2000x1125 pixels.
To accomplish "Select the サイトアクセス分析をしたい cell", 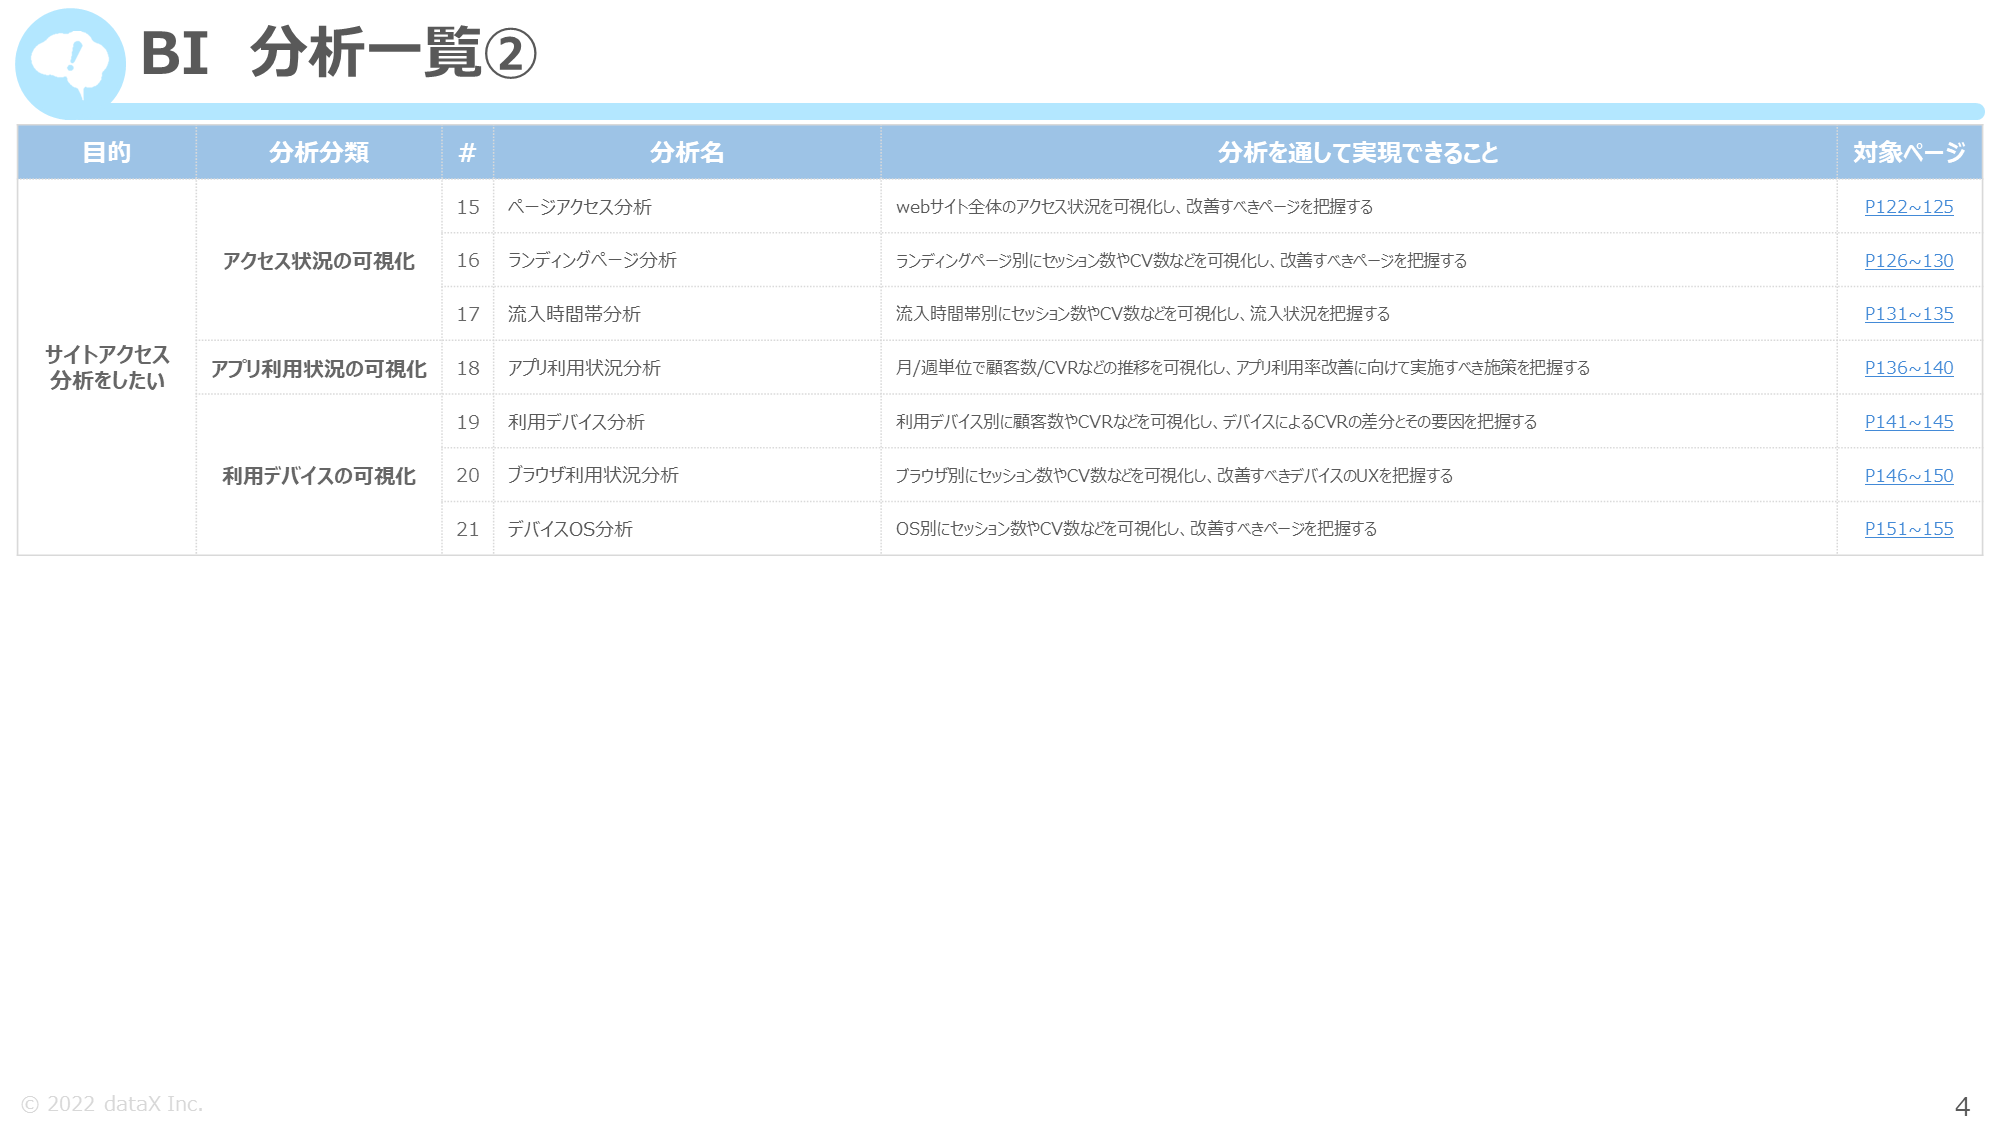I will (107, 367).
